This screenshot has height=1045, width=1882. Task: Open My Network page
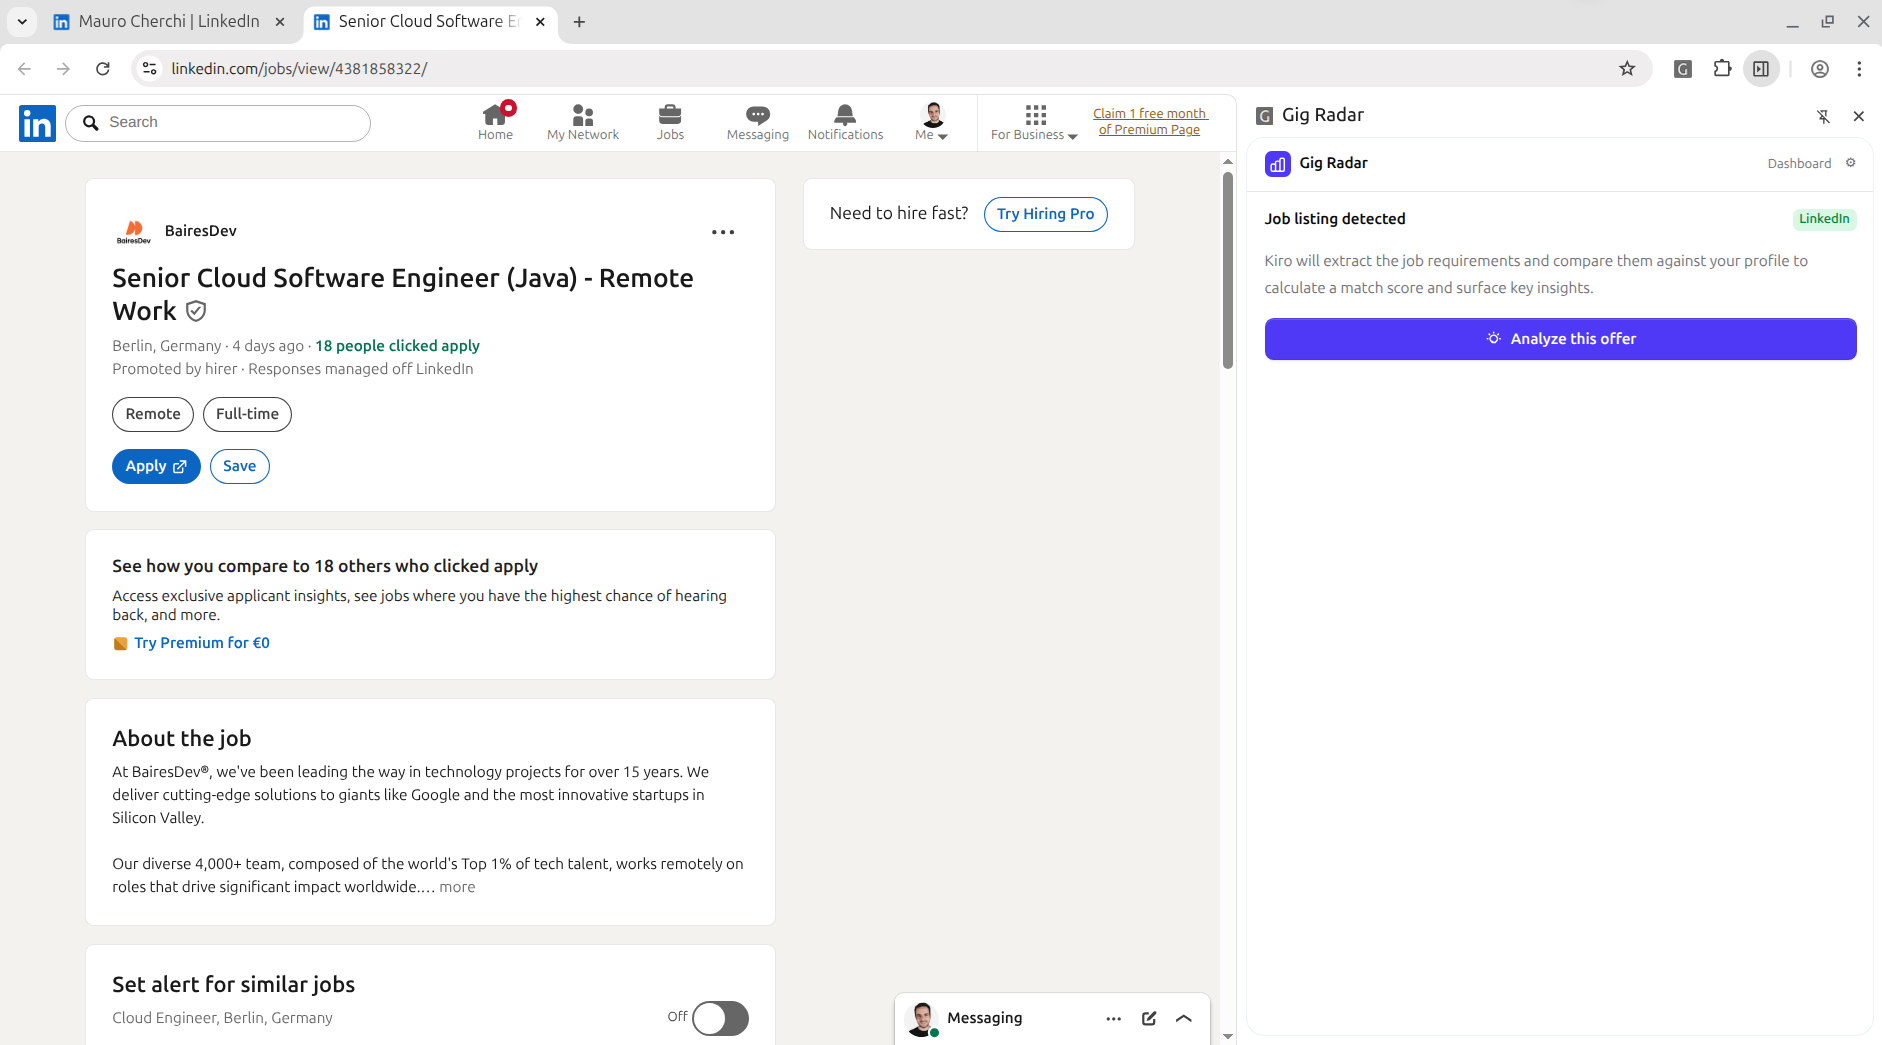coord(582,122)
